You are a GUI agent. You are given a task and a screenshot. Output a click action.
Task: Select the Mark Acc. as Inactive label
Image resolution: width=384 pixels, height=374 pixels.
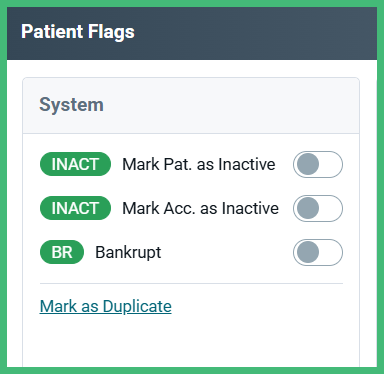(200, 208)
